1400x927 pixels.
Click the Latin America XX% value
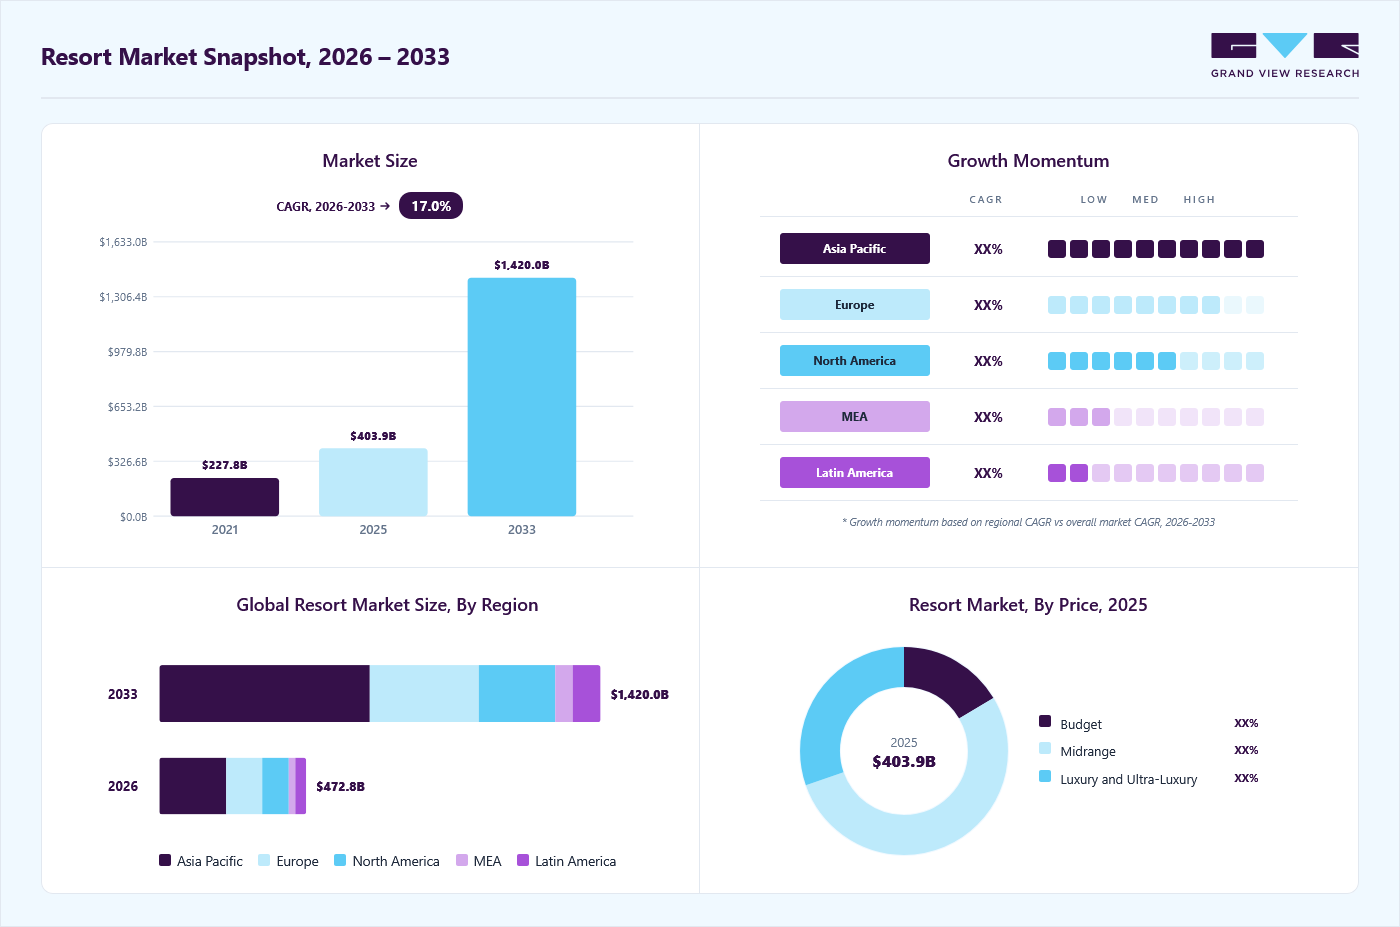coord(988,473)
